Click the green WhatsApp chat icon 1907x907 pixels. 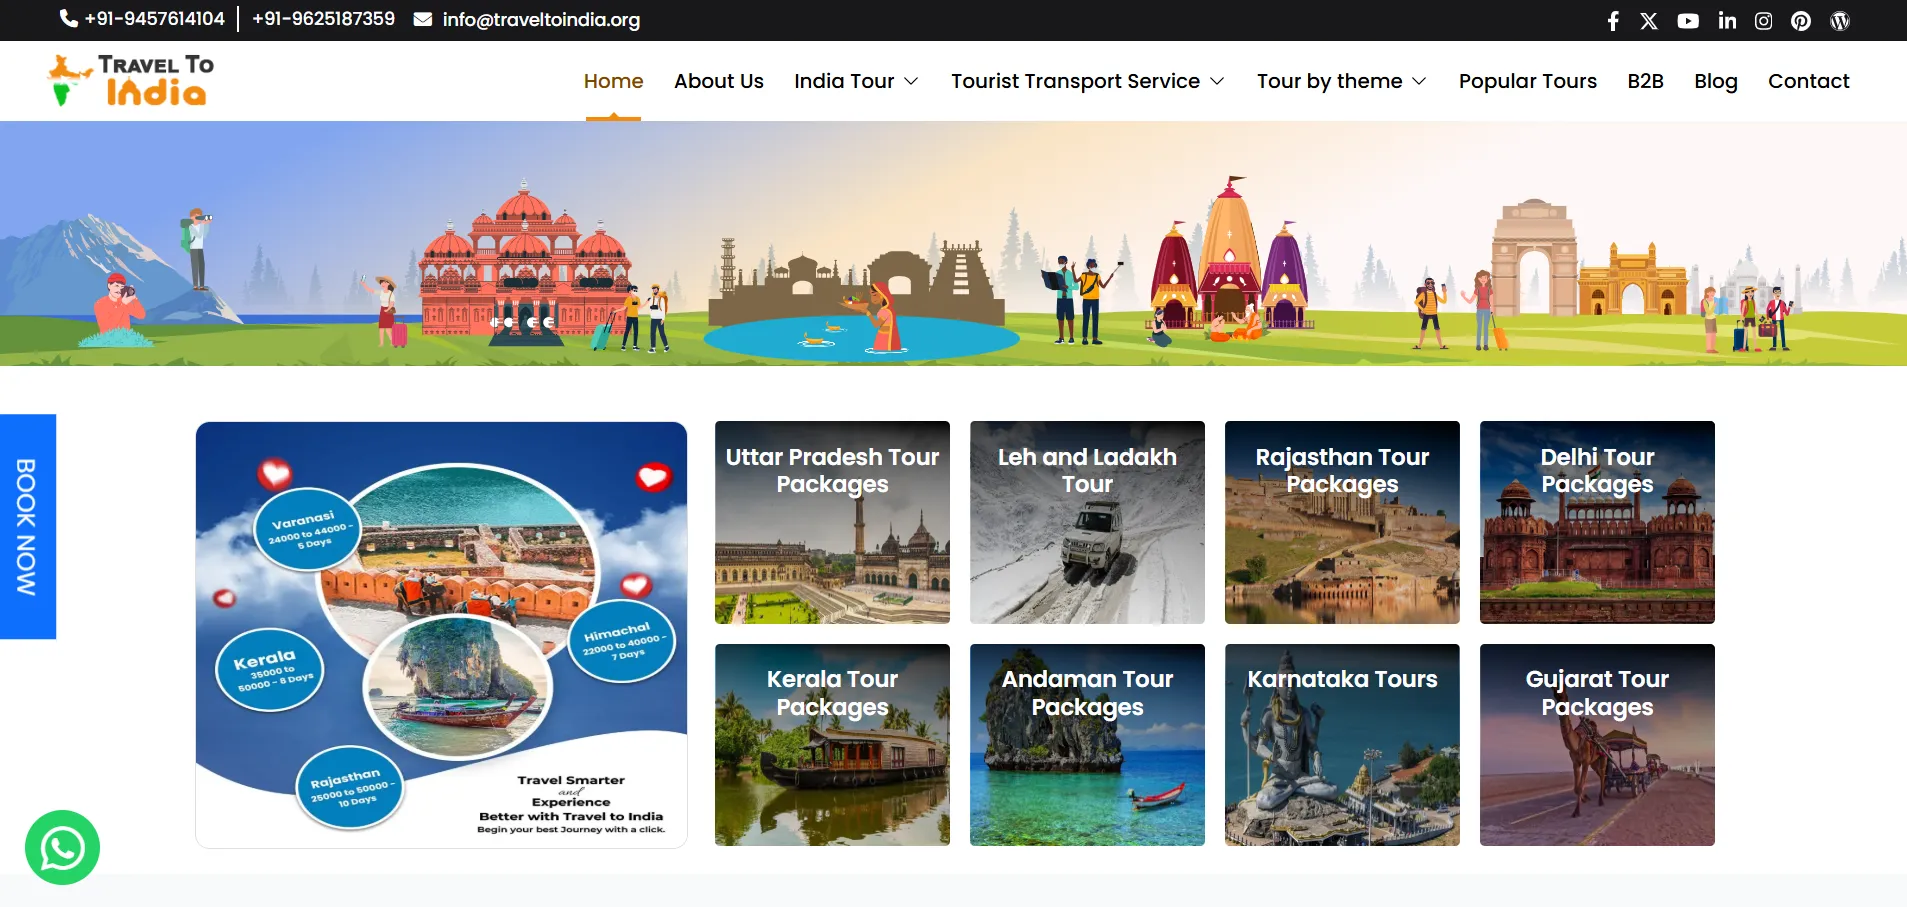point(62,847)
